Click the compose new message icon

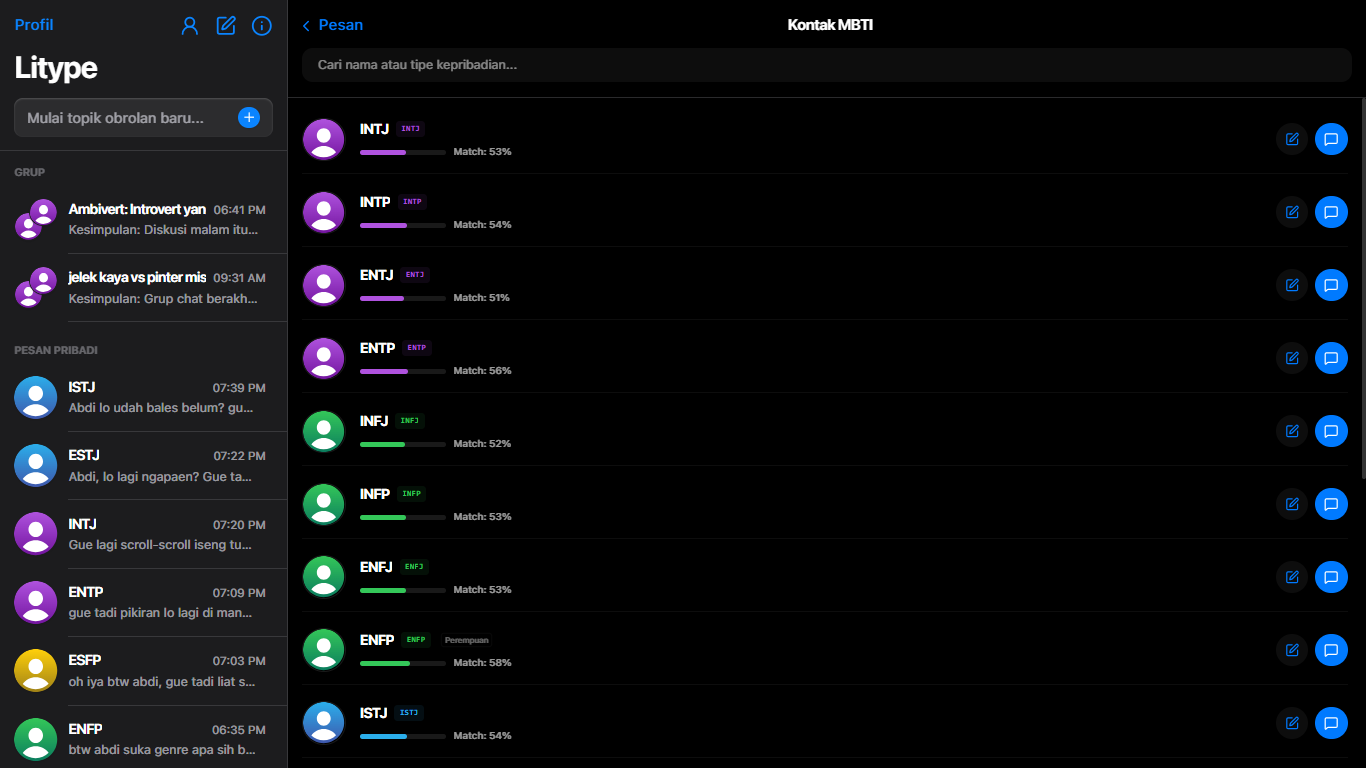coord(226,26)
